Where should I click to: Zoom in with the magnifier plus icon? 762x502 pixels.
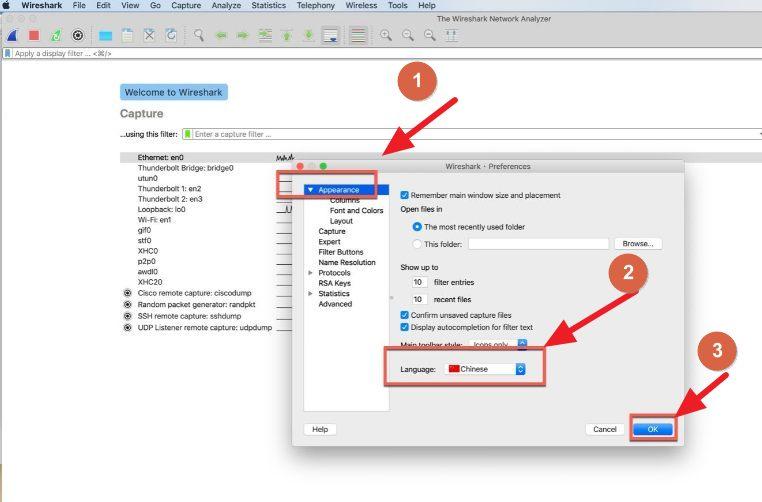[386, 35]
